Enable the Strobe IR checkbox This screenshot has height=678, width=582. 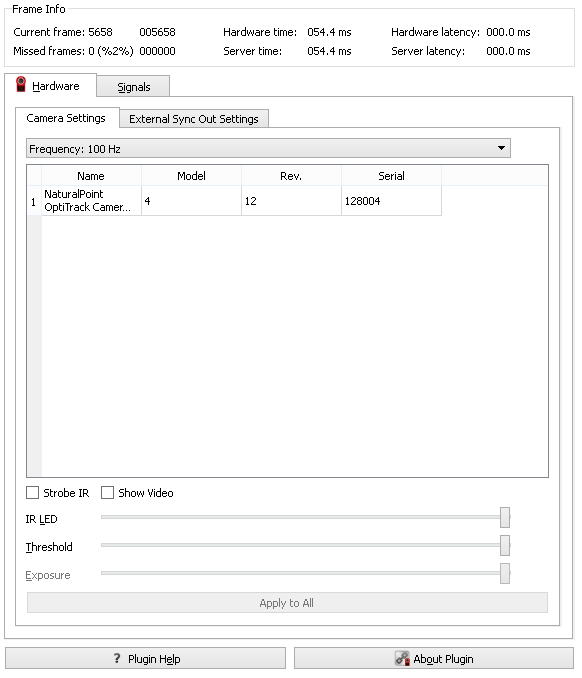tap(32, 493)
